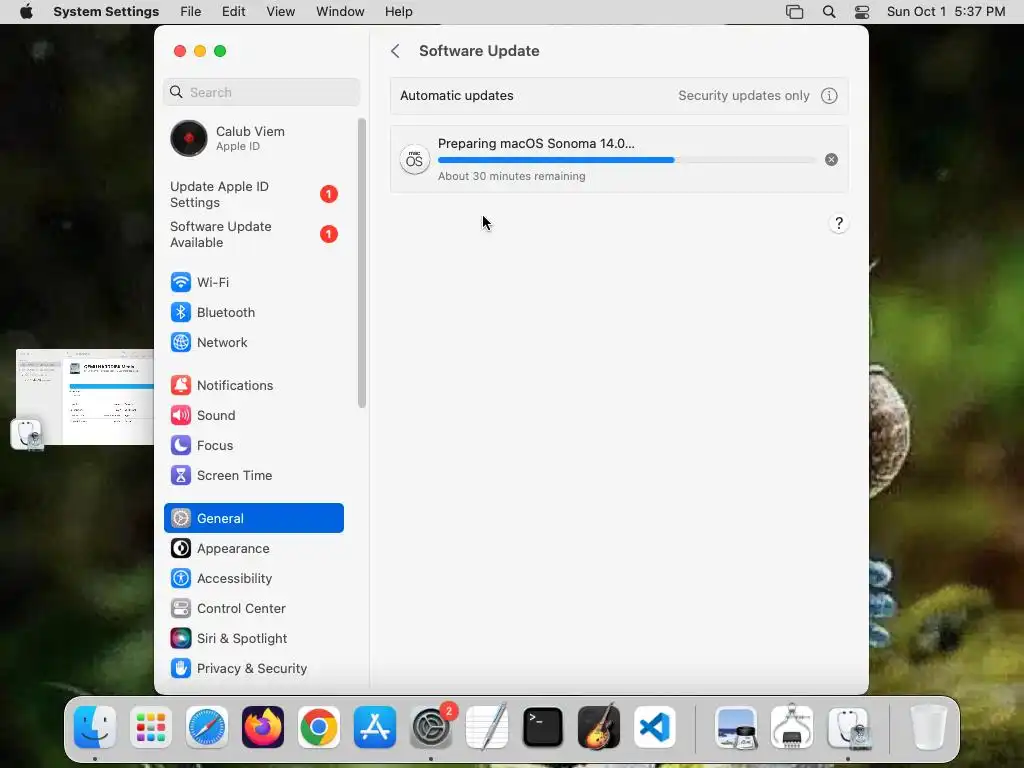The height and width of the screenshot is (768, 1024).
Task: Click Security updates only setting text
Action: coord(743,96)
